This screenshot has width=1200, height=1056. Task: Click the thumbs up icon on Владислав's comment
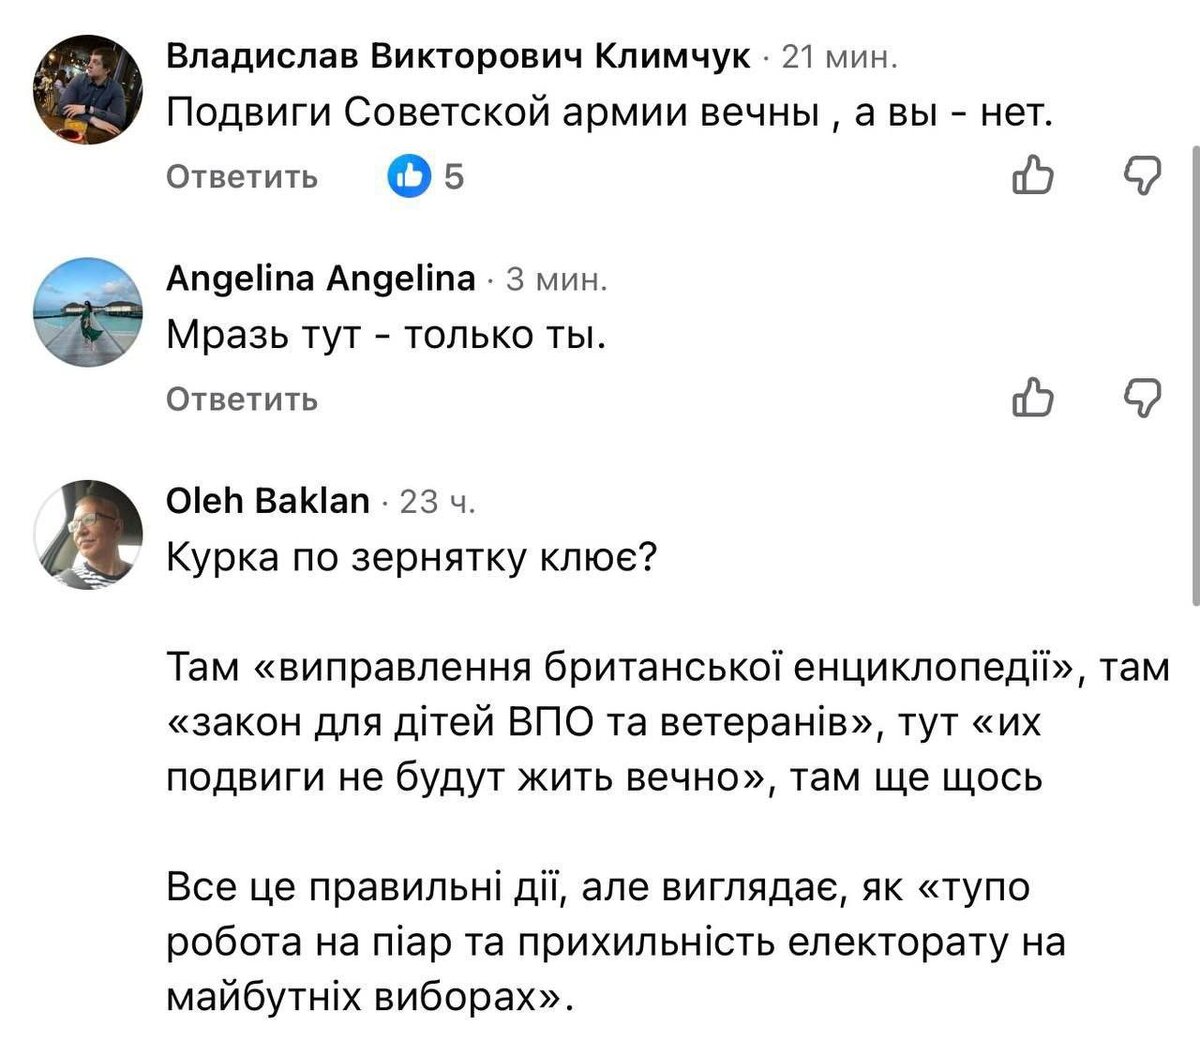(1033, 176)
